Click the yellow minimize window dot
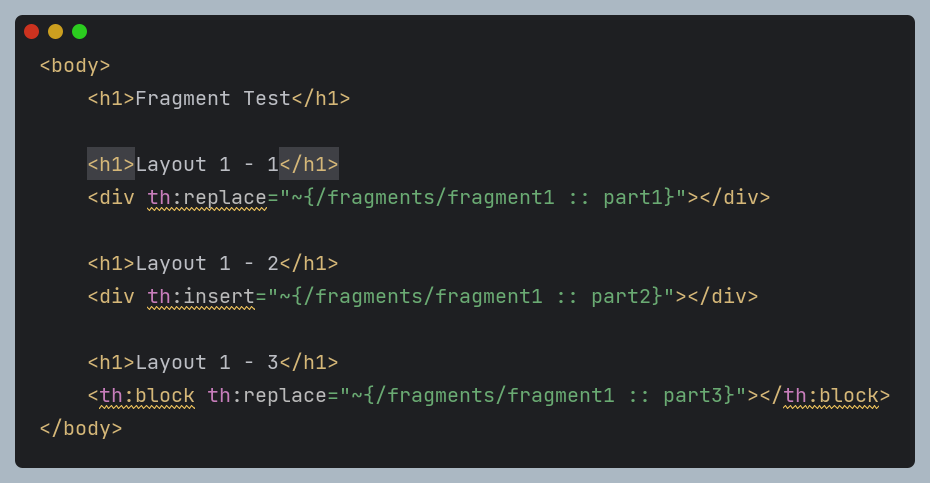The image size is (930, 483). (55, 31)
